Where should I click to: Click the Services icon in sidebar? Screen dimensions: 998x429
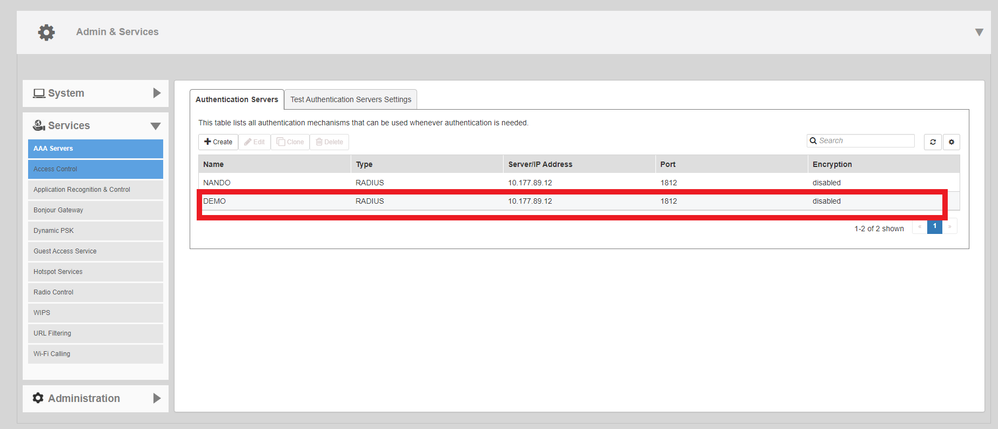point(39,126)
